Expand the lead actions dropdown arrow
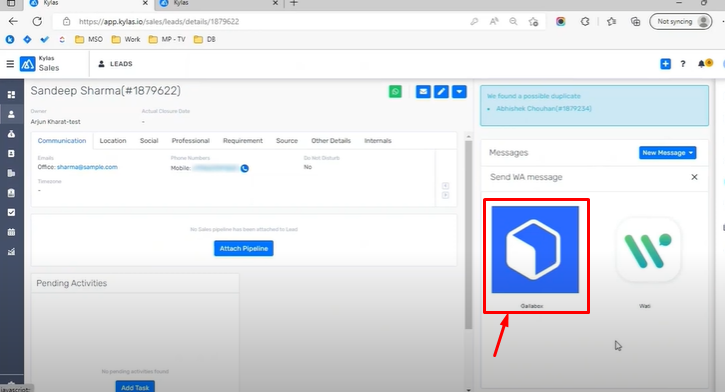Screen dimensions: 725x392 click(x=459, y=92)
